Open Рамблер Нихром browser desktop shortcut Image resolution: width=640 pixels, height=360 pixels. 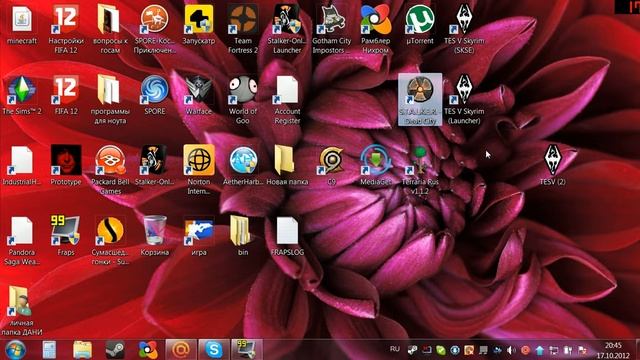[376, 29]
